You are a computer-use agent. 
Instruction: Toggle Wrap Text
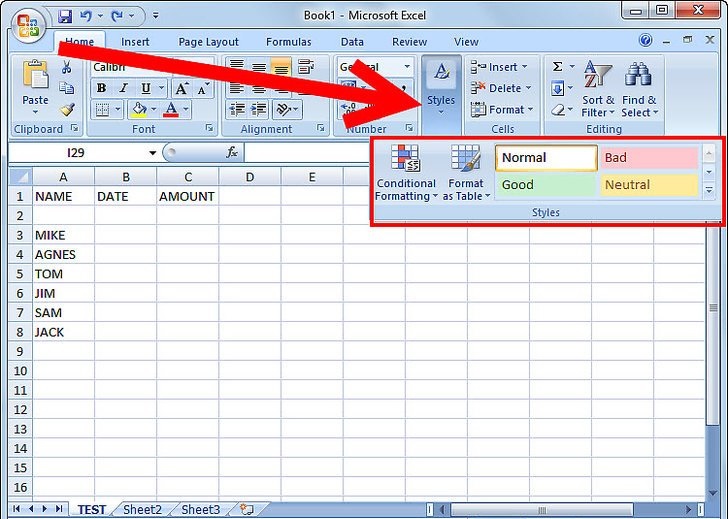click(x=306, y=67)
